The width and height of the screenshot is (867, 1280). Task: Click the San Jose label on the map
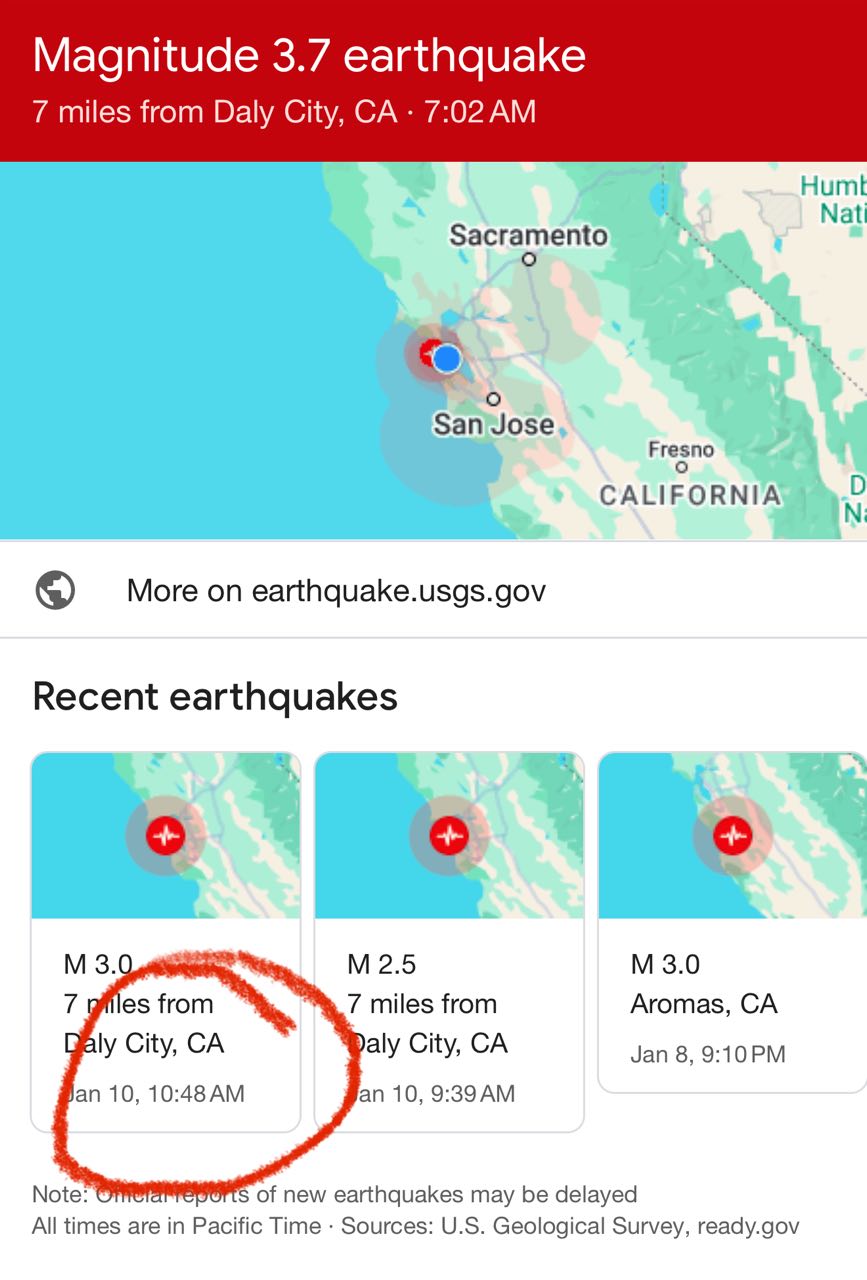pos(493,424)
